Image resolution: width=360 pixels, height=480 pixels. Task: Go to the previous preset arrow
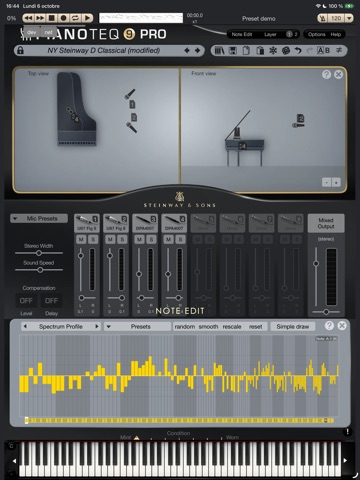(187, 50)
